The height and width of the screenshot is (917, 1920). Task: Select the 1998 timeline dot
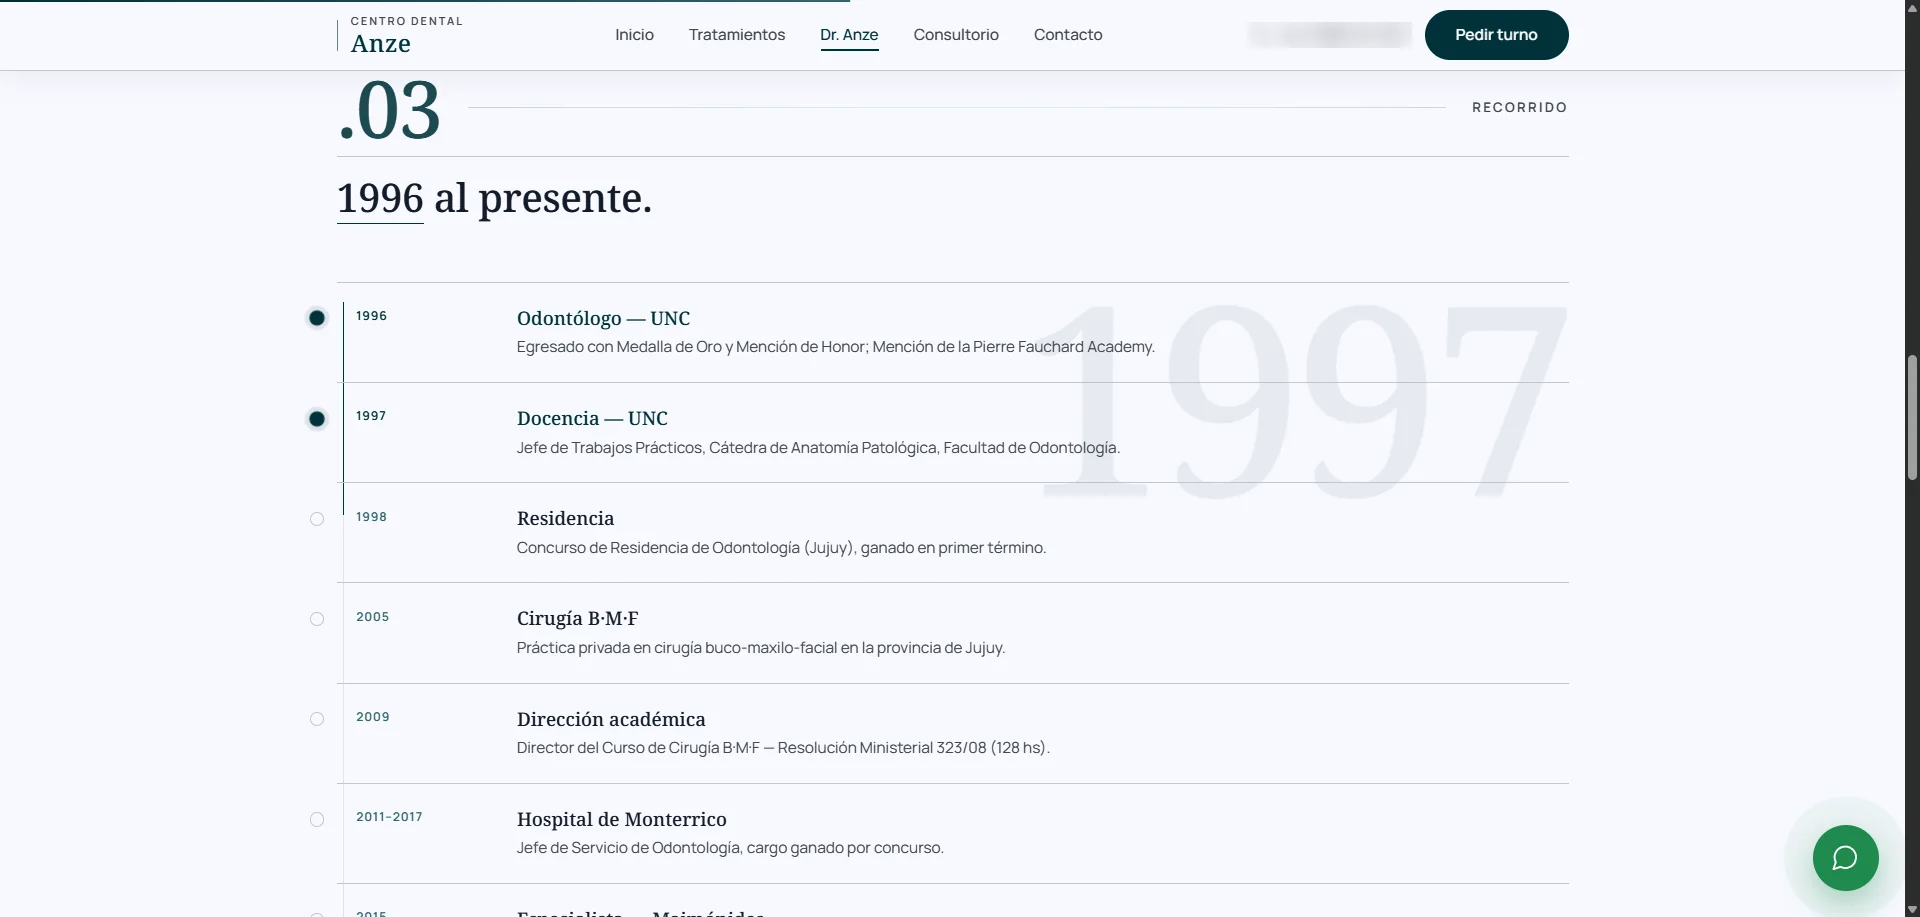coord(317,519)
